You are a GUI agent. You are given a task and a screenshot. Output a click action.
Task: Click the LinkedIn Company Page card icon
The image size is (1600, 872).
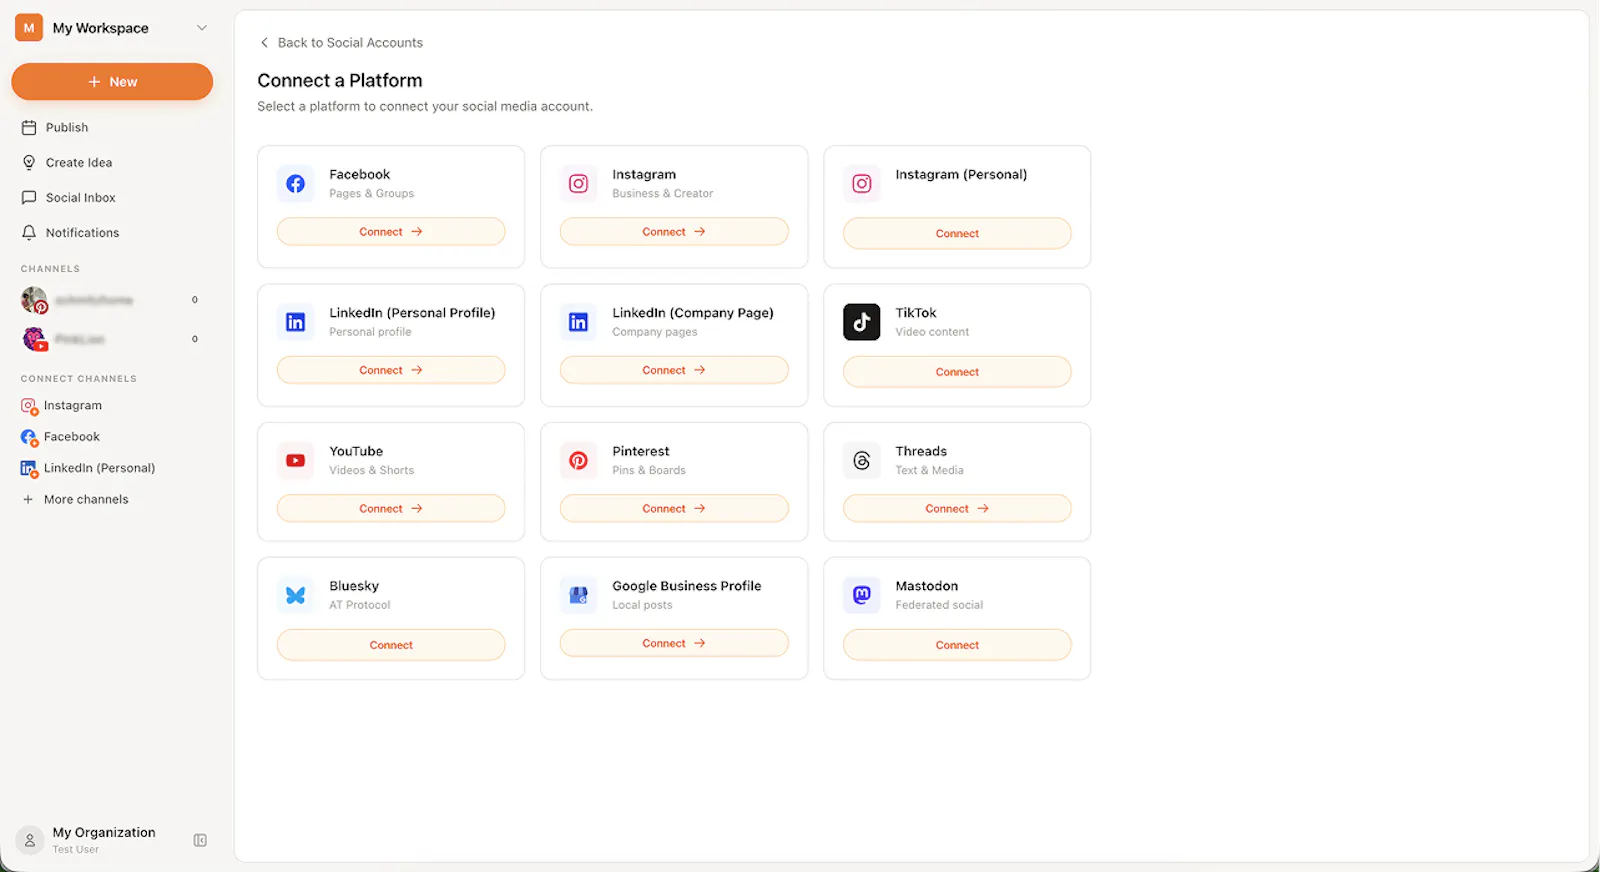point(578,322)
